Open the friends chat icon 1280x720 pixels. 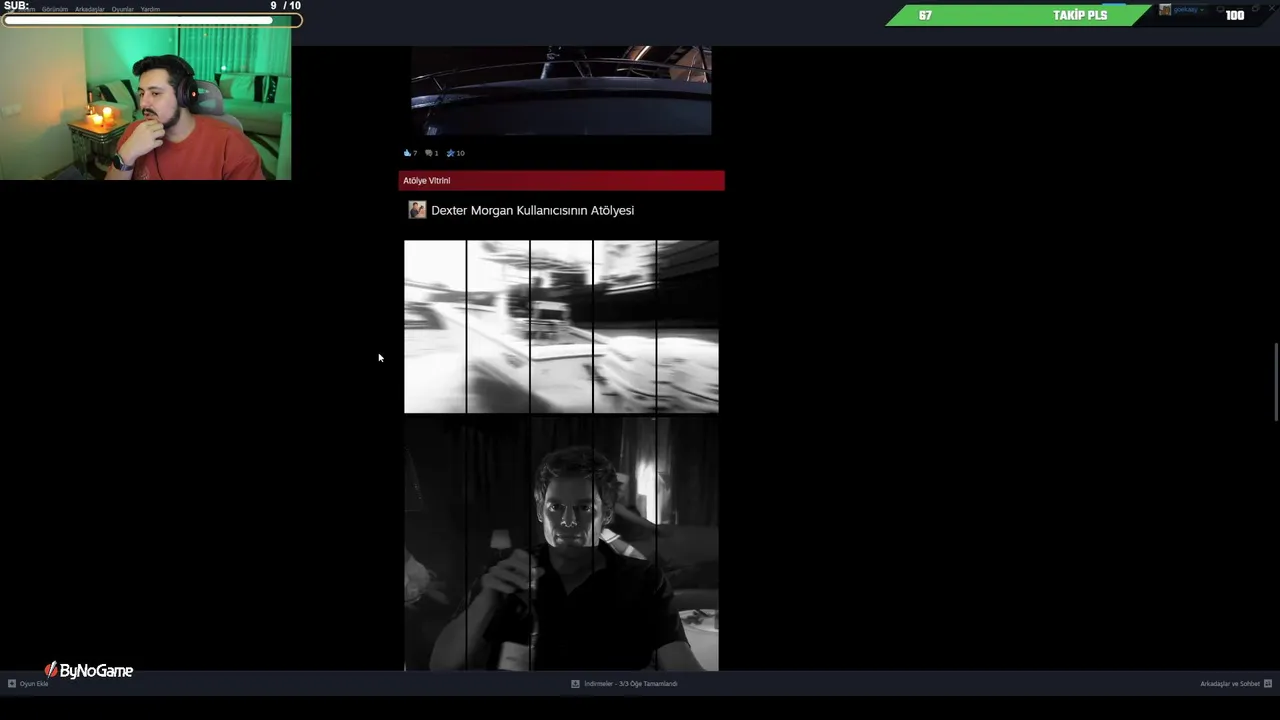1268,684
